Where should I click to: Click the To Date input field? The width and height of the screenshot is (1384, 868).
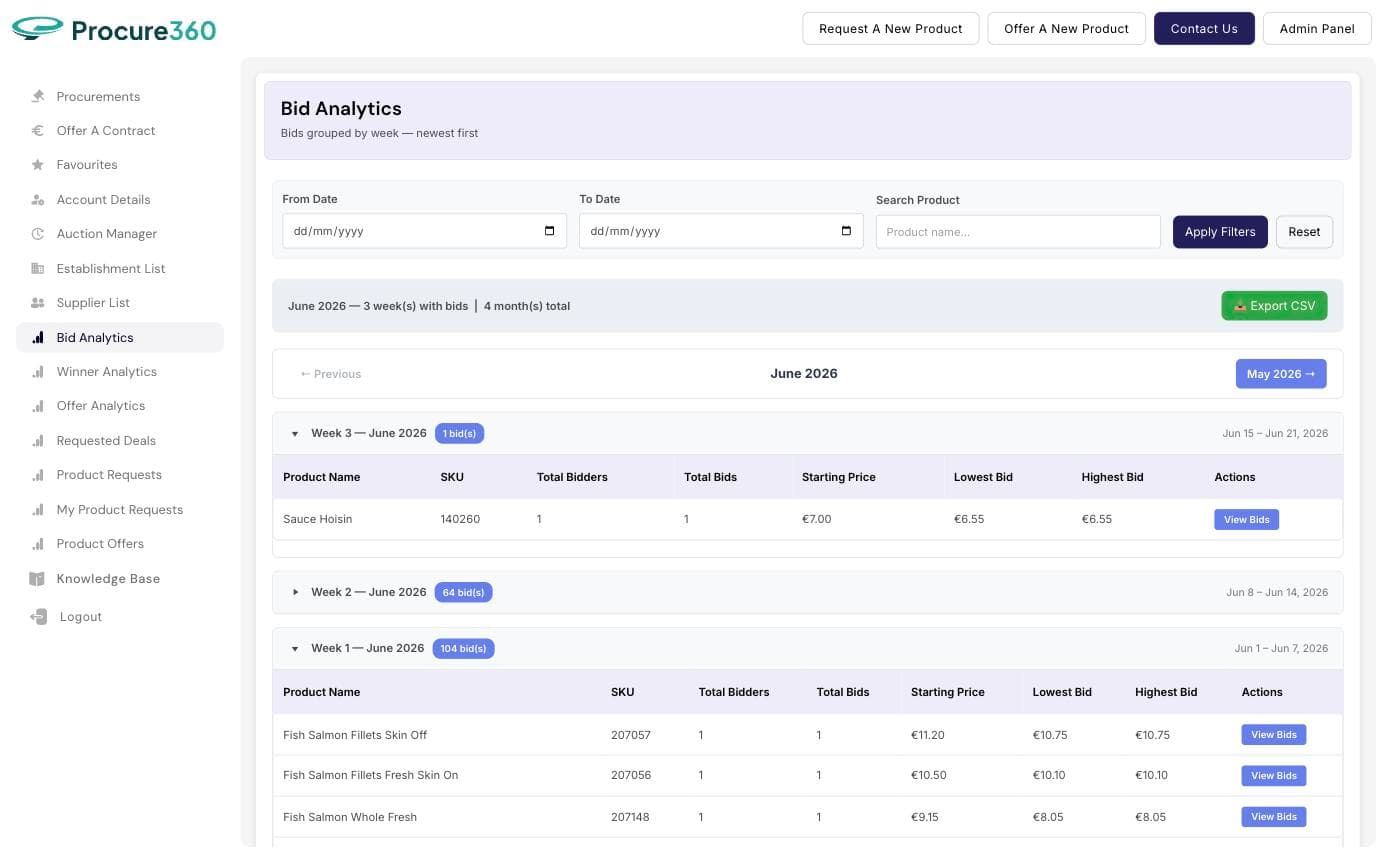[721, 231]
